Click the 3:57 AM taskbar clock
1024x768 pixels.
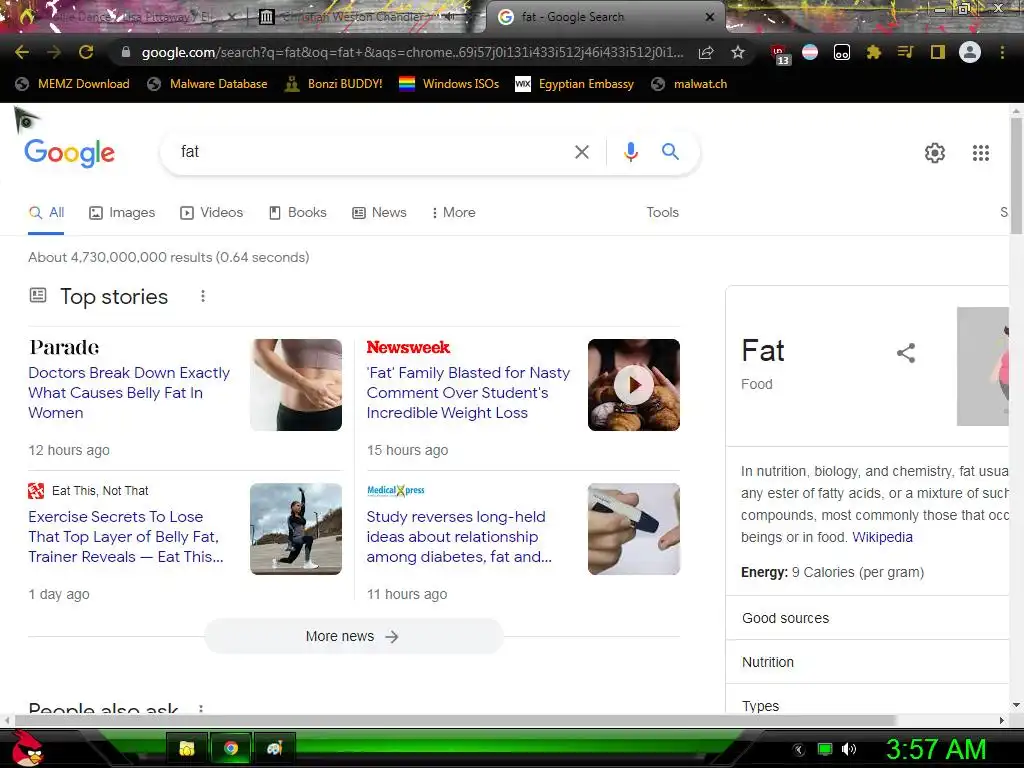coord(935,749)
